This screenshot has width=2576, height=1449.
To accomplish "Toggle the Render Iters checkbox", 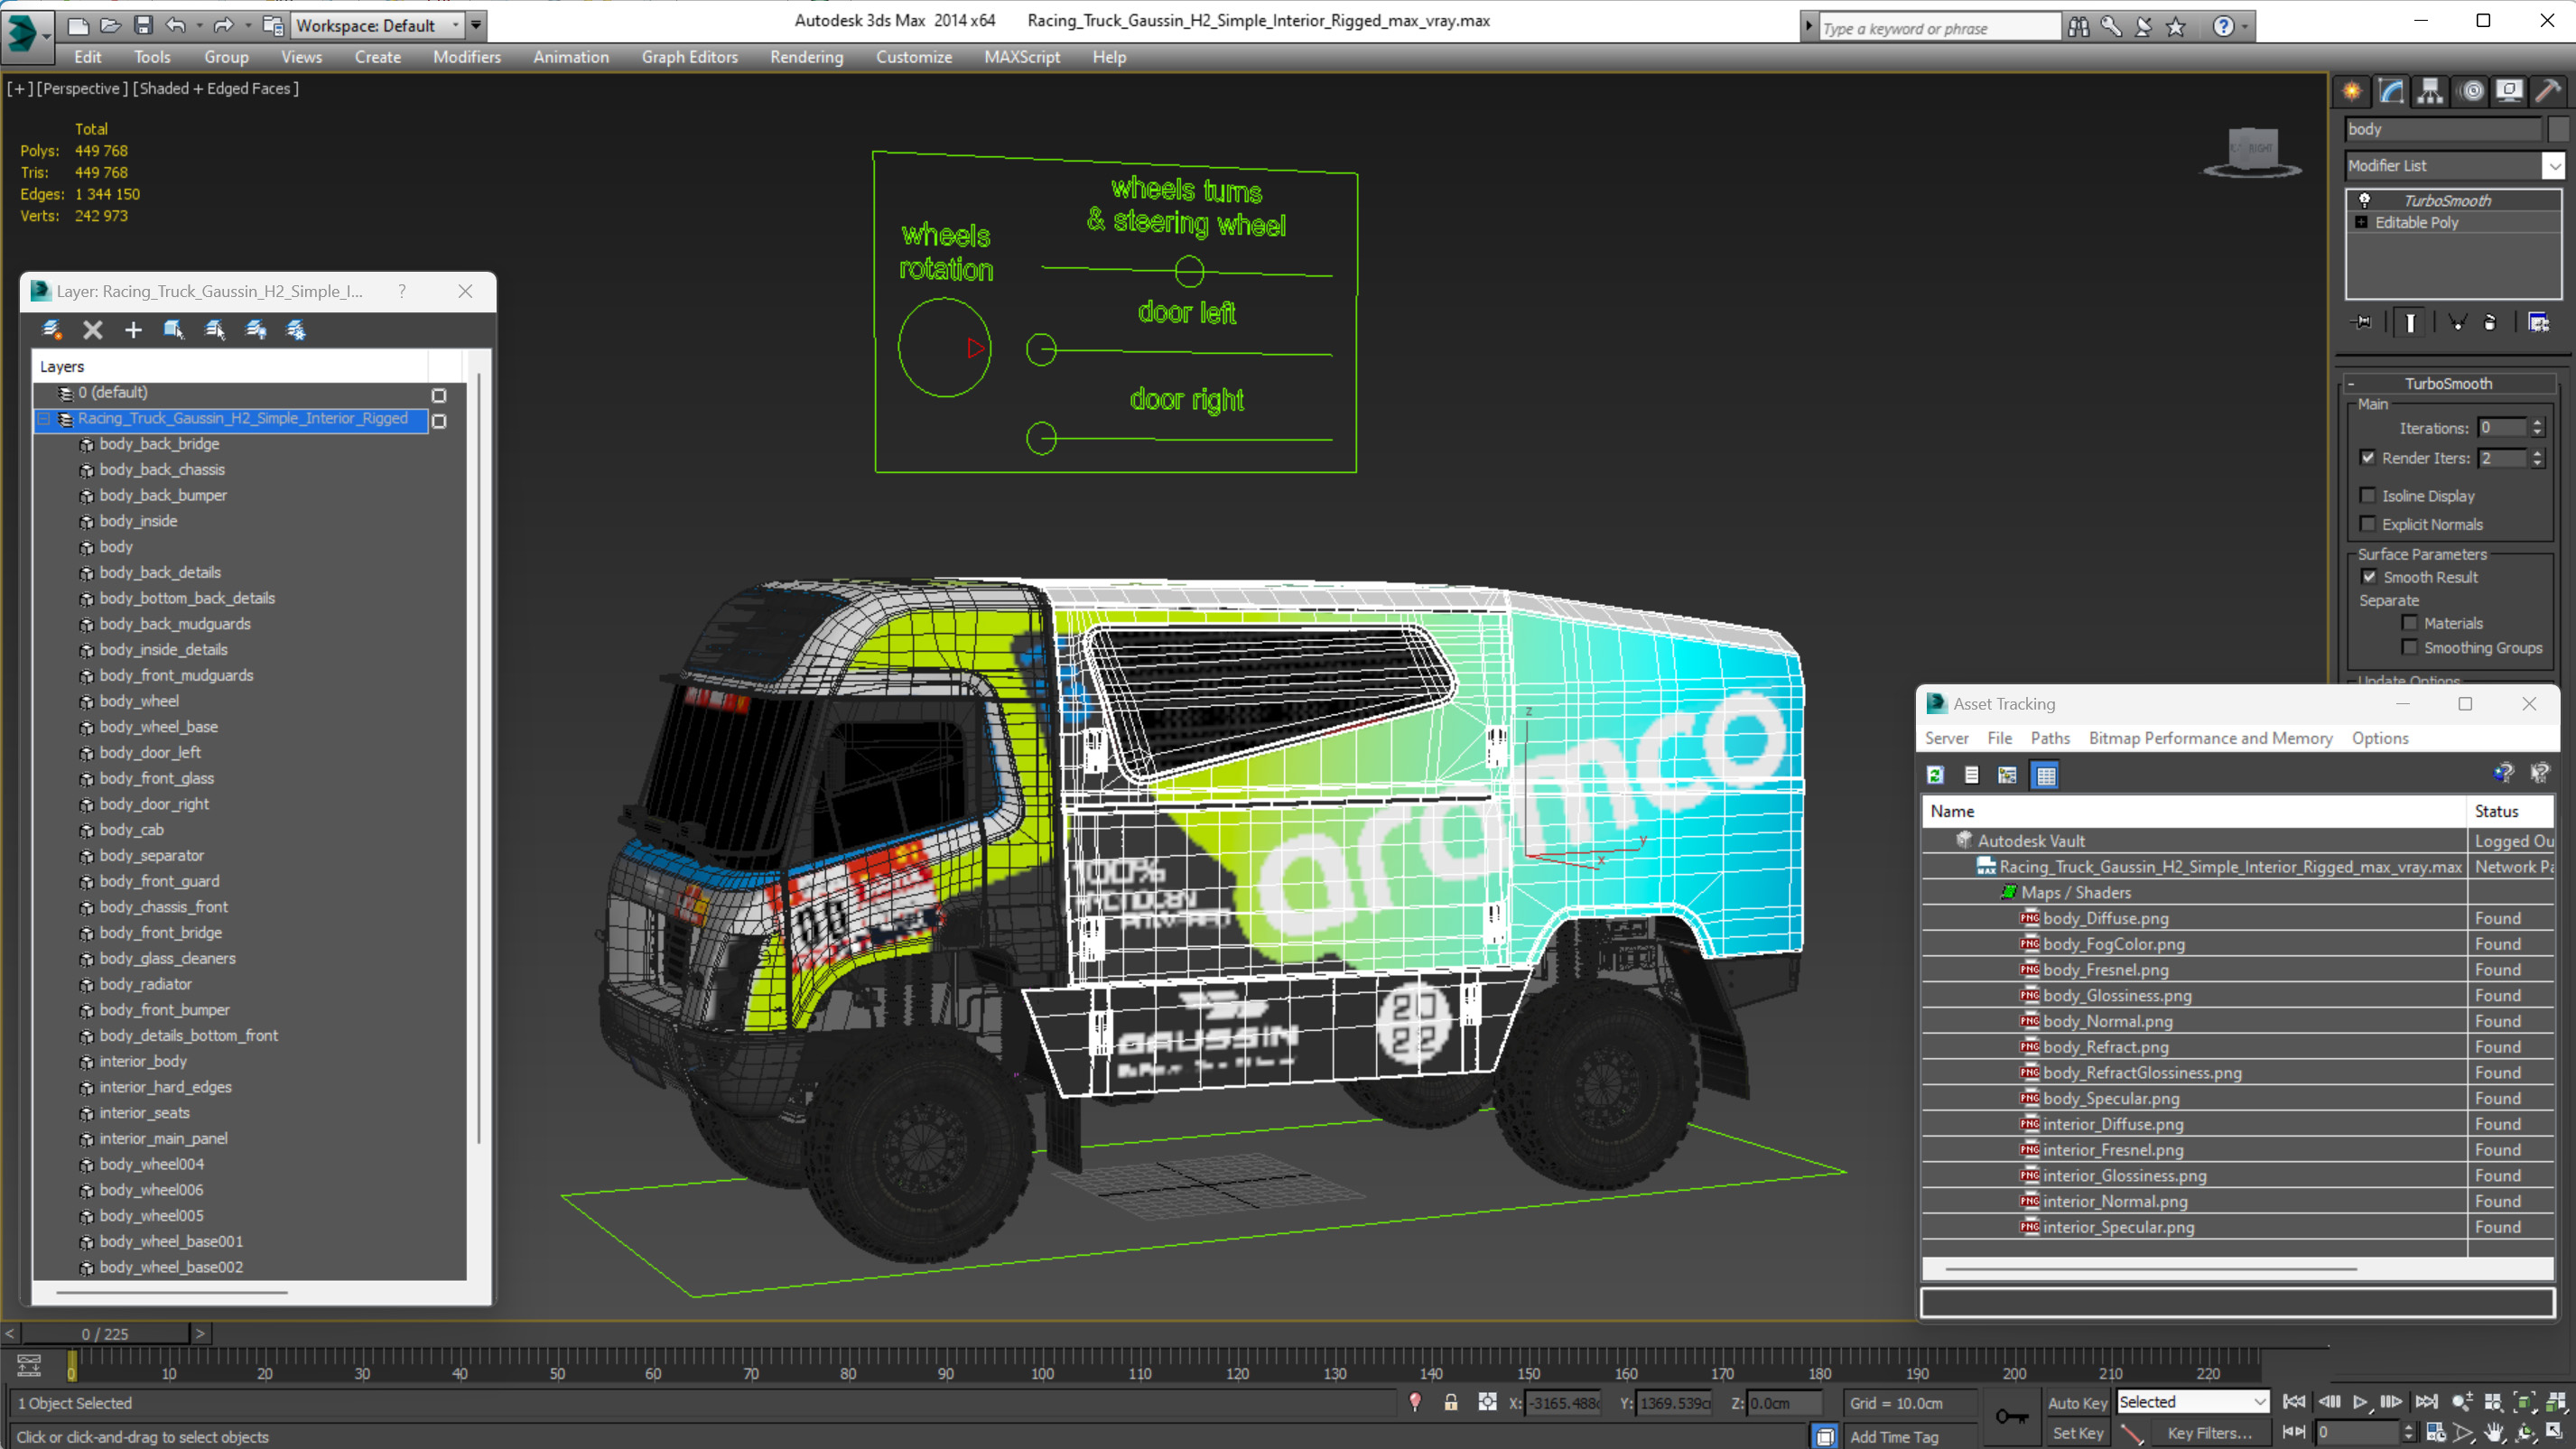I will point(2368,458).
